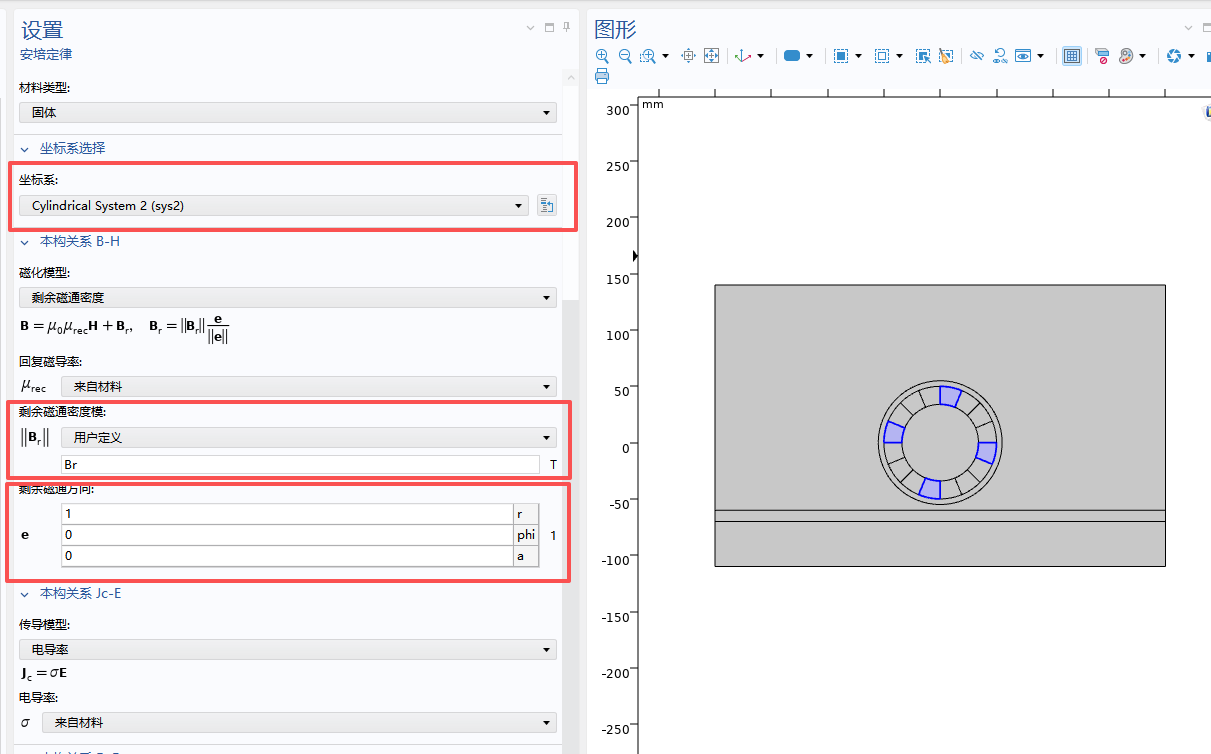
Task: Click the zoom out icon
Action: tap(625, 56)
